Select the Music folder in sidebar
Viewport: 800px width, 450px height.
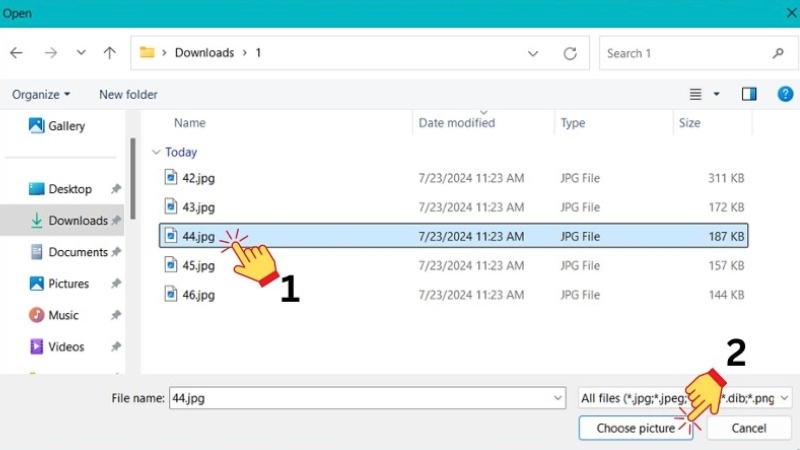point(62,315)
